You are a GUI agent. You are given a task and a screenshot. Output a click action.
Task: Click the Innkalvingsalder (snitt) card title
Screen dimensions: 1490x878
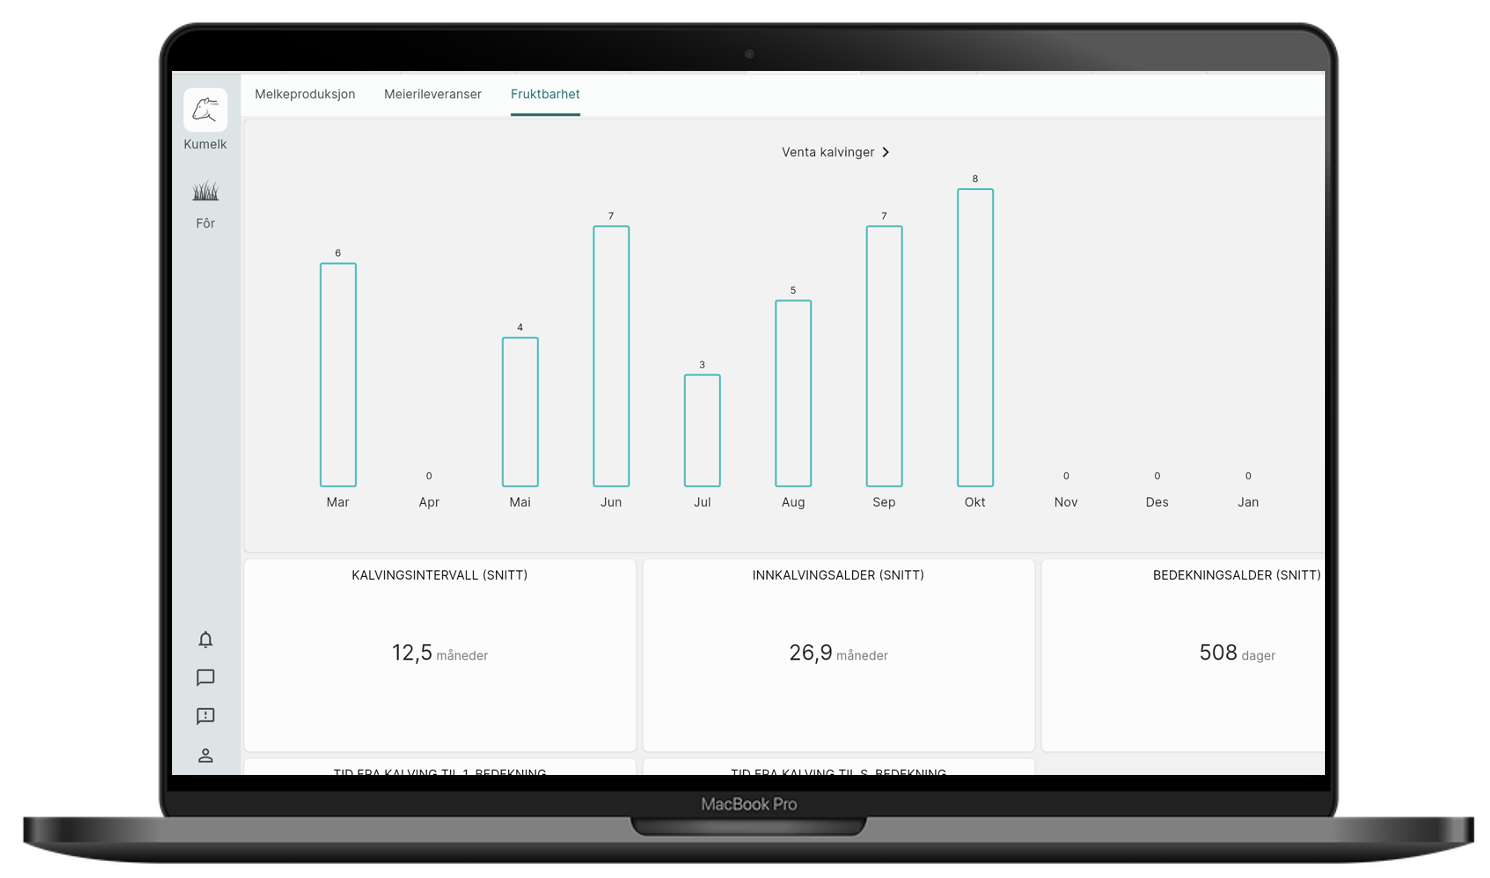[838, 575]
